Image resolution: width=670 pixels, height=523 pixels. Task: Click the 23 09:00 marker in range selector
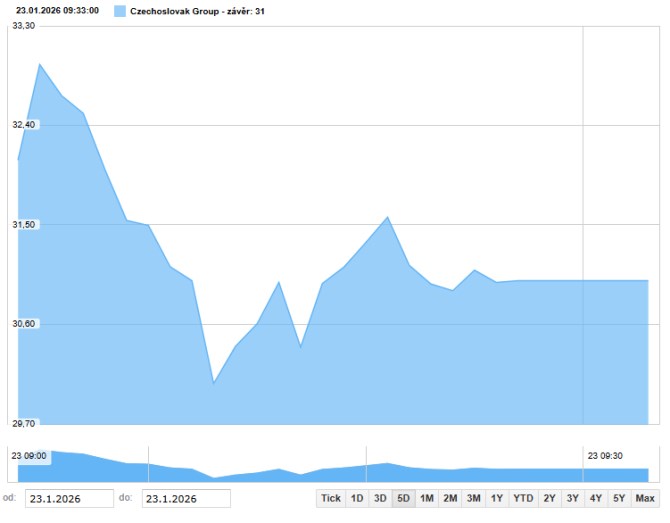coord(29,456)
